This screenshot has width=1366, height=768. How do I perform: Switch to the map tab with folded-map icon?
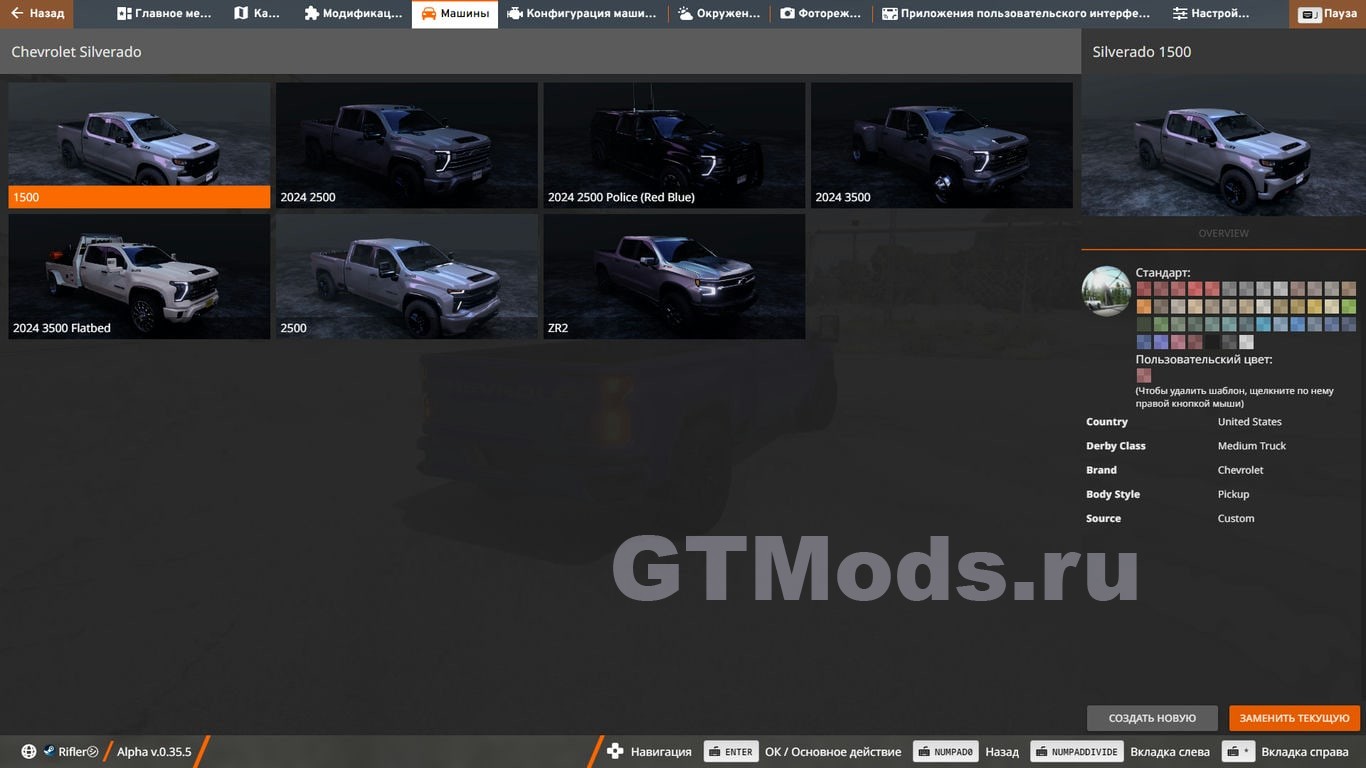257,14
